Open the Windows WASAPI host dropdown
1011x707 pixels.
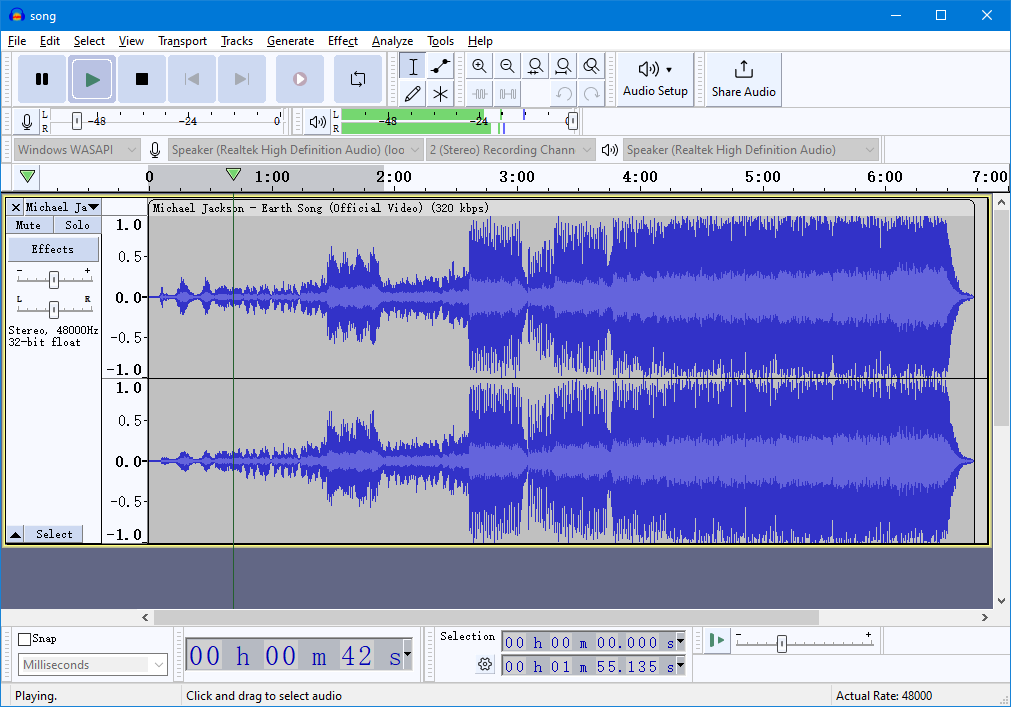pos(76,150)
